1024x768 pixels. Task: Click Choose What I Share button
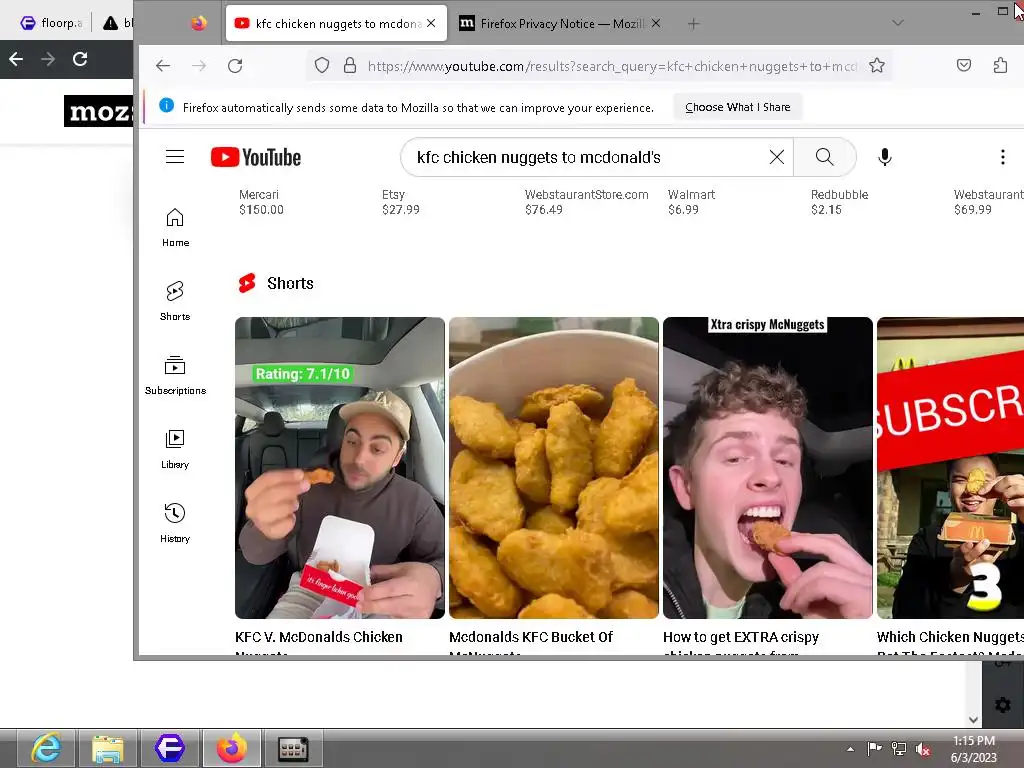737,107
